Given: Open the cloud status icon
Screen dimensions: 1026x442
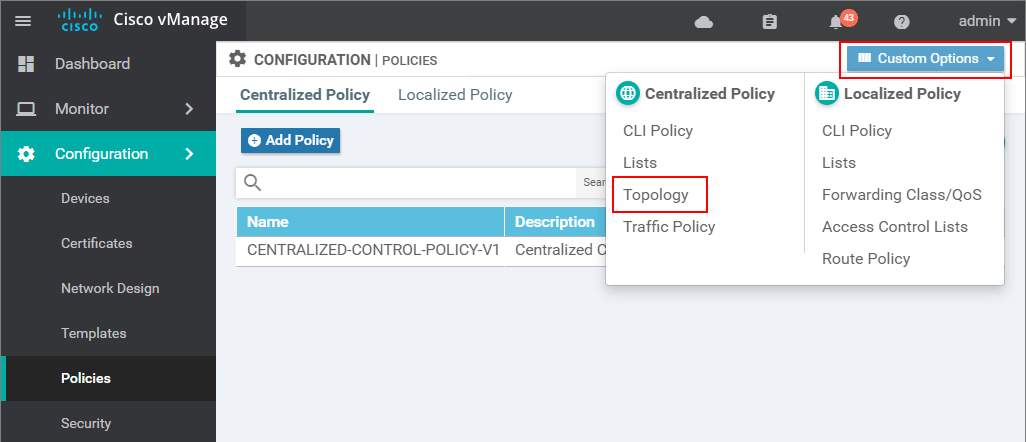Looking at the screenshot, I should [703, 22].
